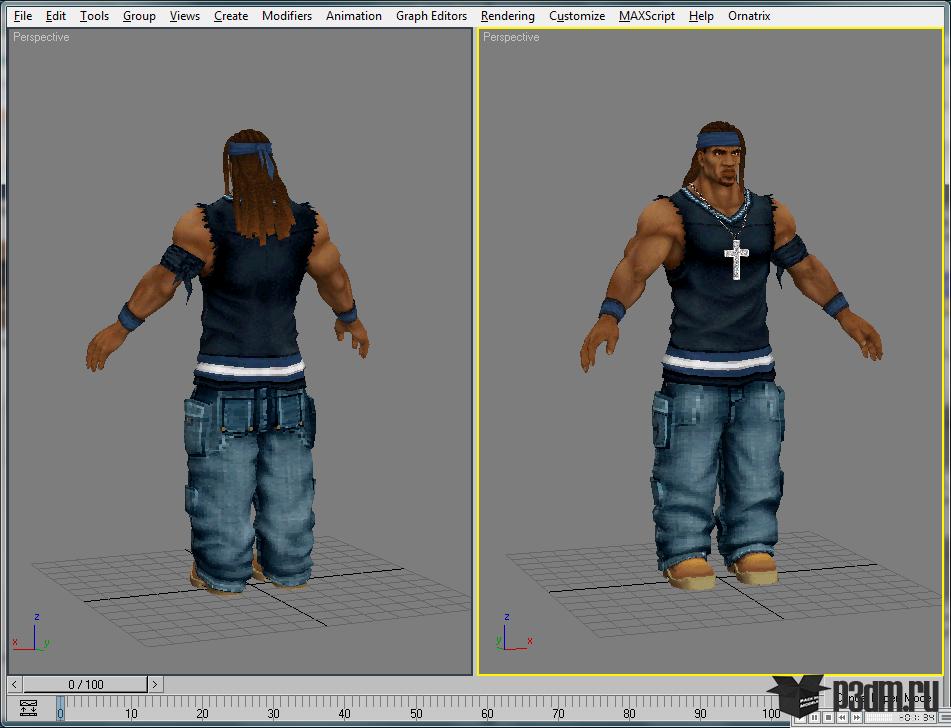
Task: Click the rewind playback button
Action: [x=842, y=718]
